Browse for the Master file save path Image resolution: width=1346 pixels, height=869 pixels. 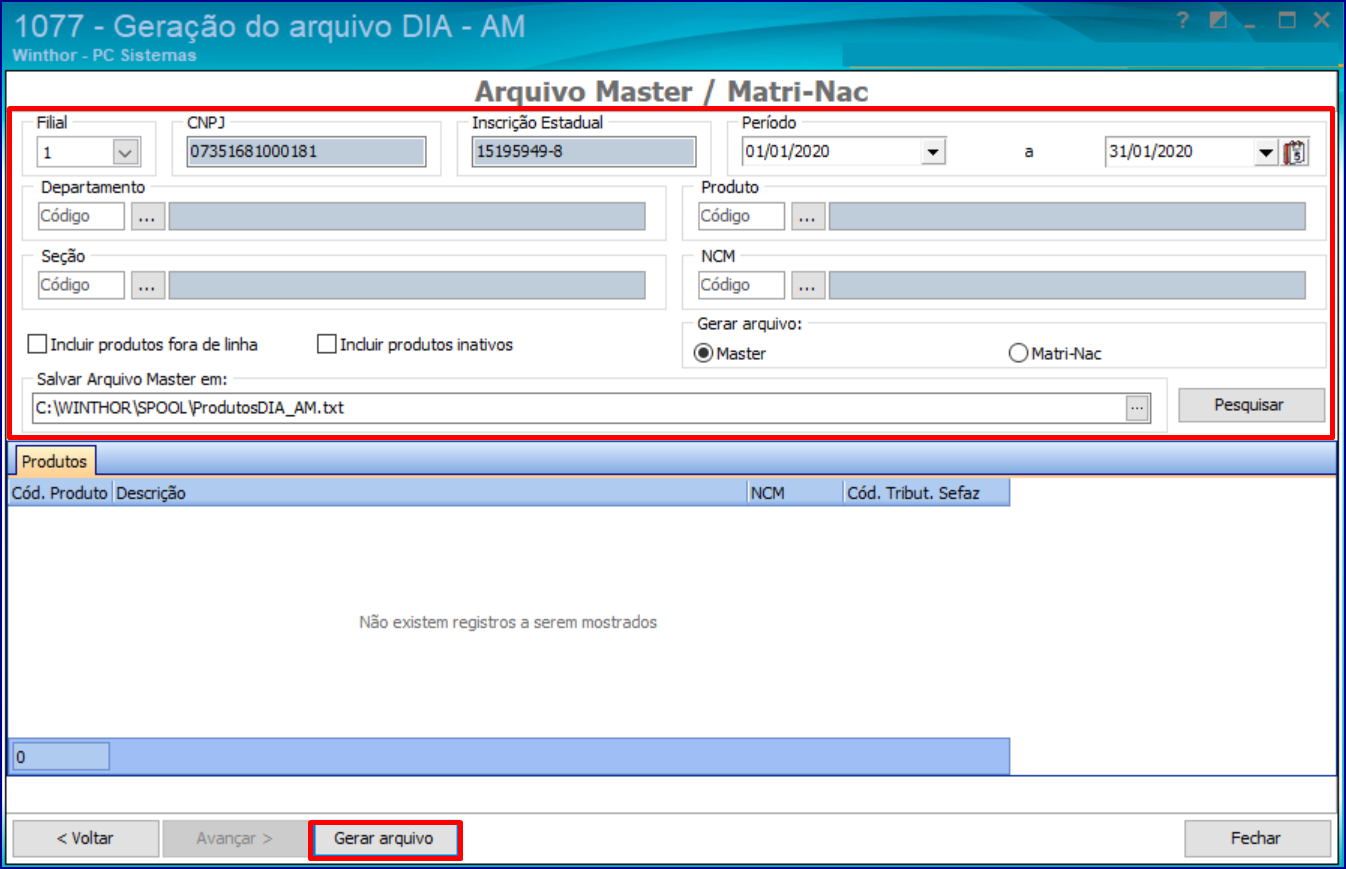pyautogui.click(x=1137, y=407)
